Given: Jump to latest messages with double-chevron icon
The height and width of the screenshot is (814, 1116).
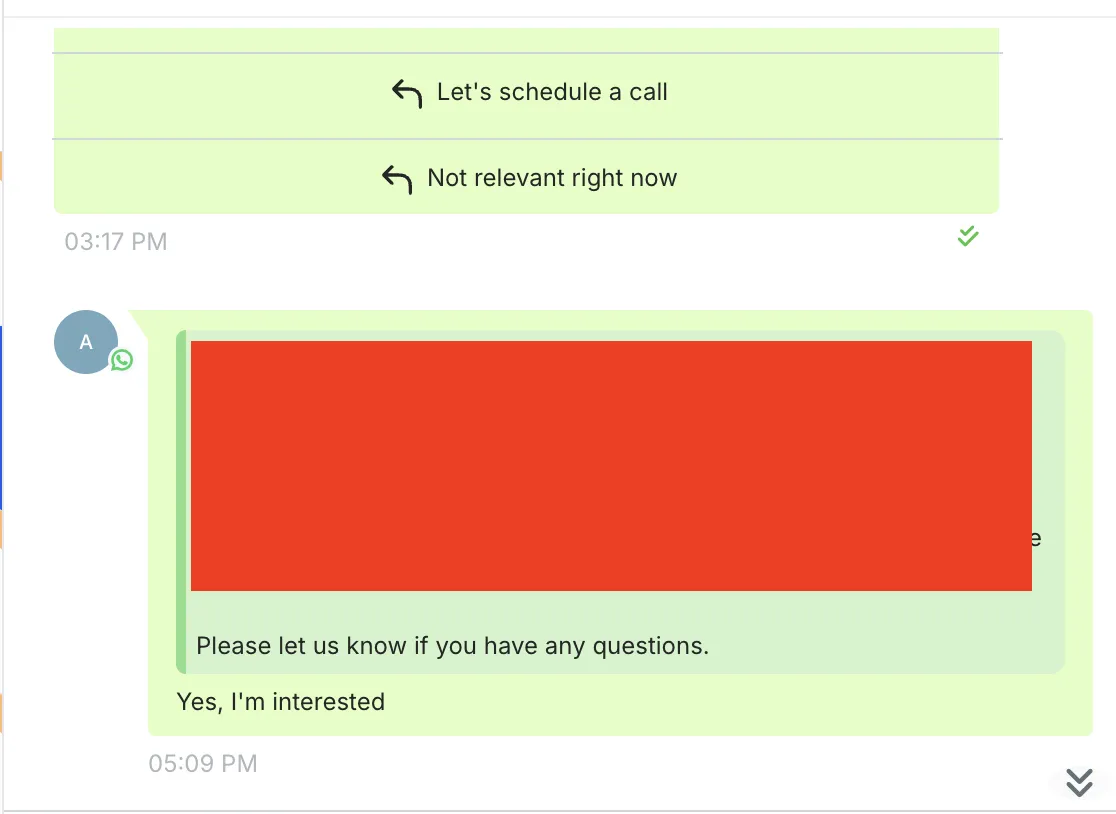Looking at the screenshot, I should (x=1079, y=782).
